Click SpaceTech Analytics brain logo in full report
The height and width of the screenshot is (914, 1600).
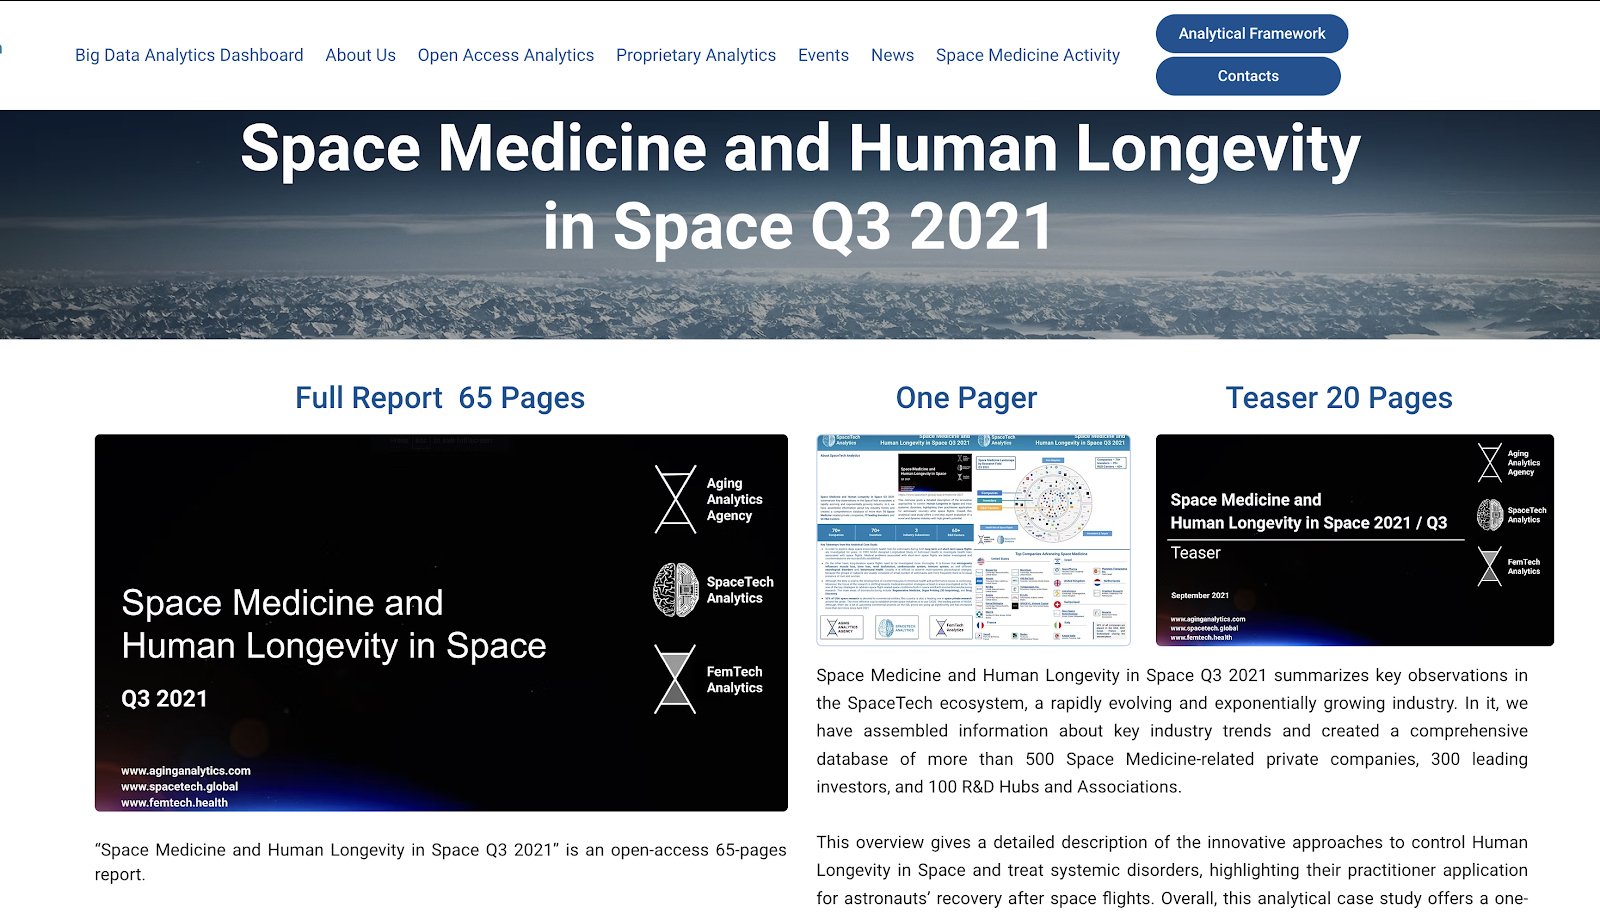[x=675, y=589]
